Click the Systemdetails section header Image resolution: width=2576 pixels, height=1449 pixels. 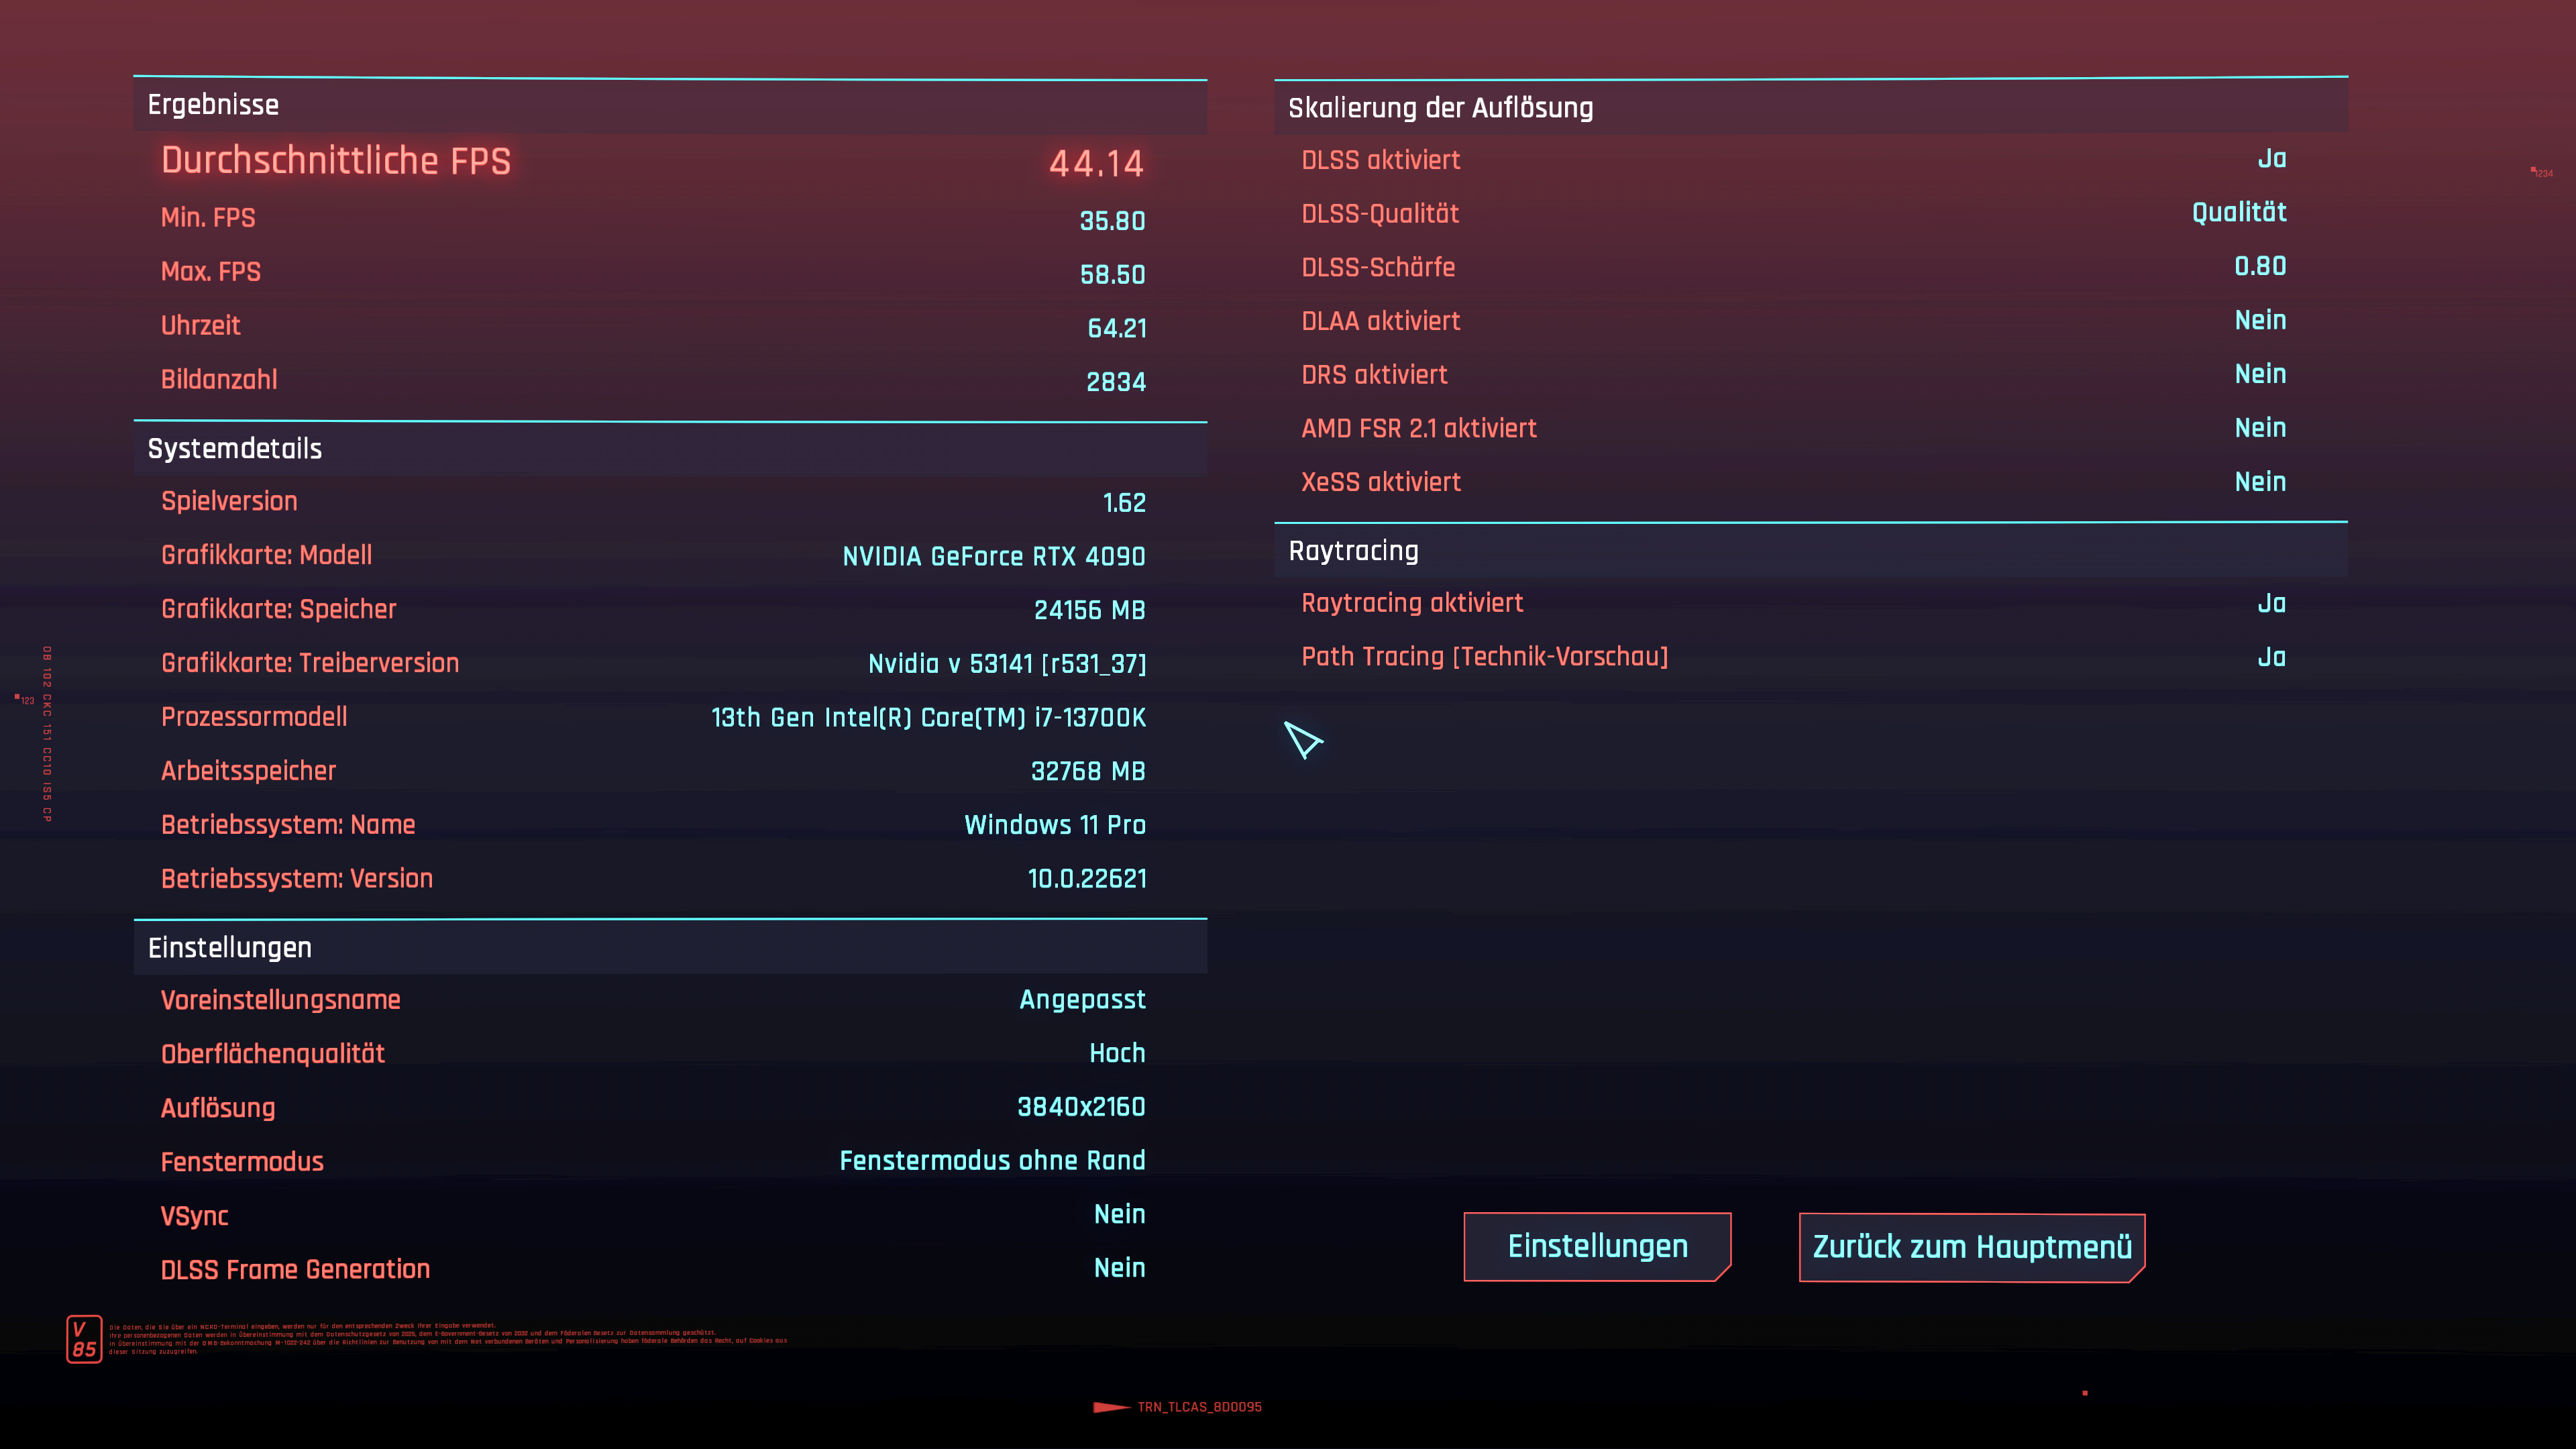tap(235, 449)
